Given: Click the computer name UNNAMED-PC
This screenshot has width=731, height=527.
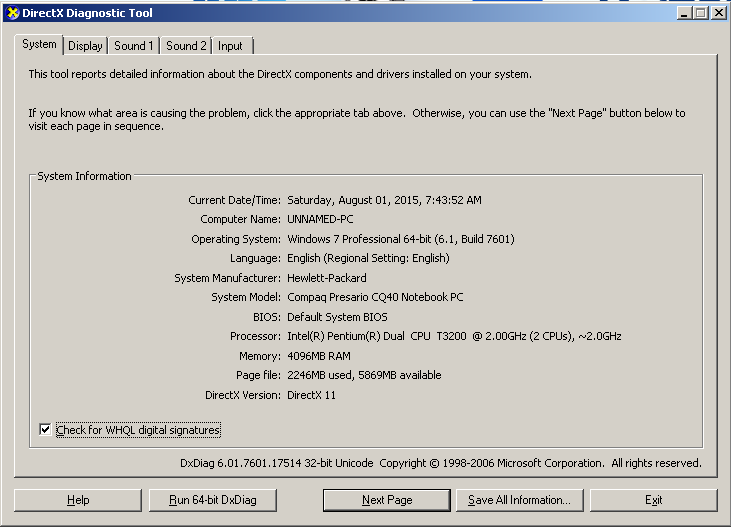Looking at the screenshot, I should coord(320,219).
